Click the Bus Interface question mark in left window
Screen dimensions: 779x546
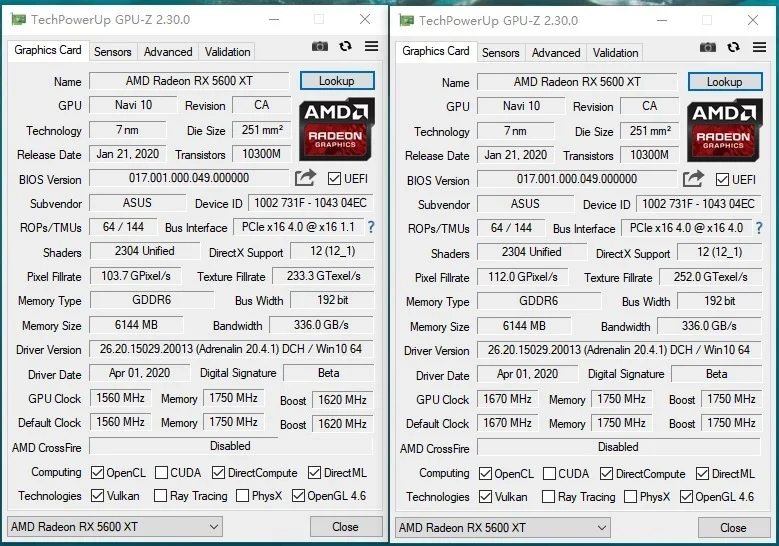371,227
